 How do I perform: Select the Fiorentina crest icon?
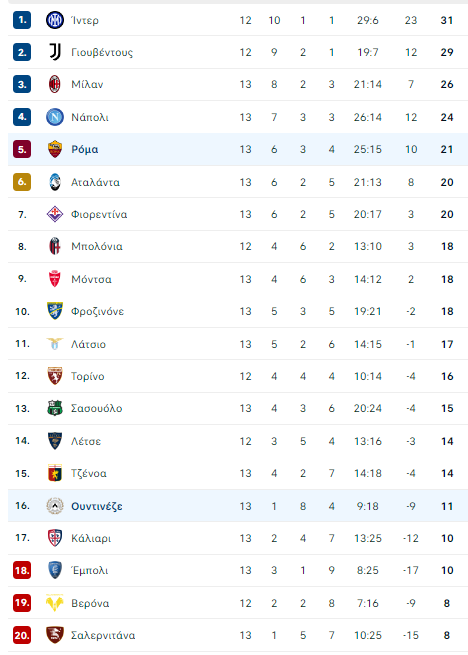click(x=55, y=214)
